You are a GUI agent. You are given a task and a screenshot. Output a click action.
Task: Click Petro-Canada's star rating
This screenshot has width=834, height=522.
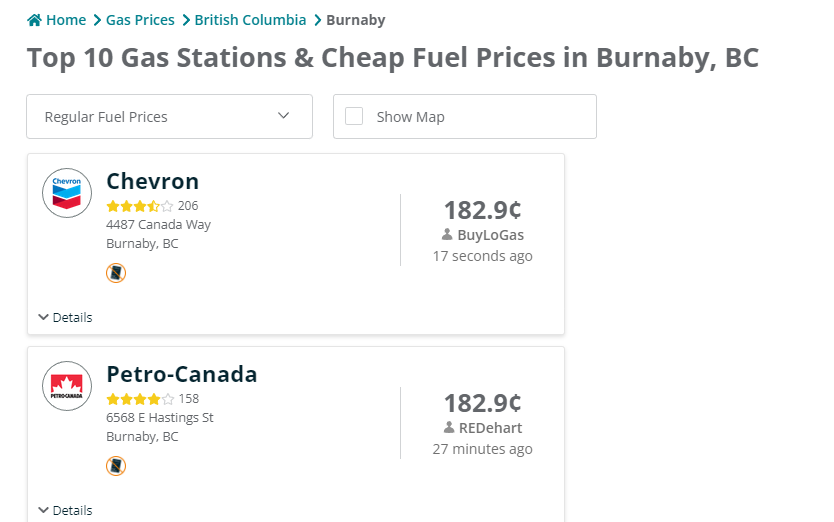(140, 399)
